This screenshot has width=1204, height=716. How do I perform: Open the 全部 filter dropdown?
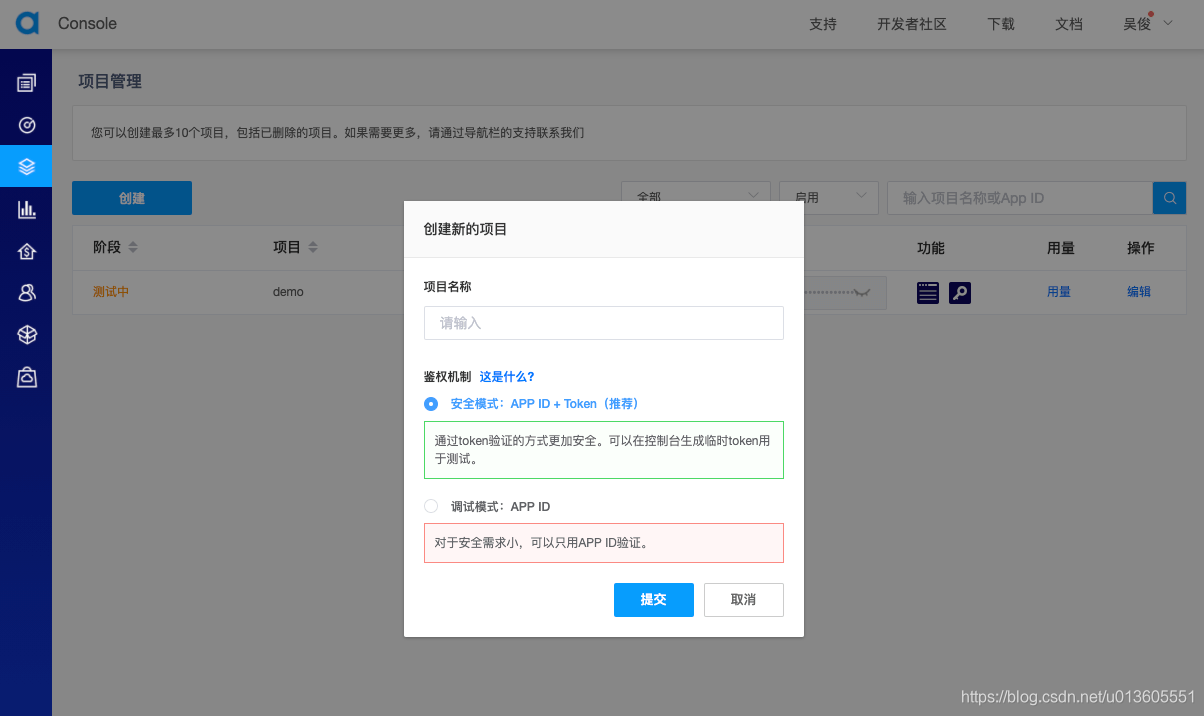click(696, 197)
